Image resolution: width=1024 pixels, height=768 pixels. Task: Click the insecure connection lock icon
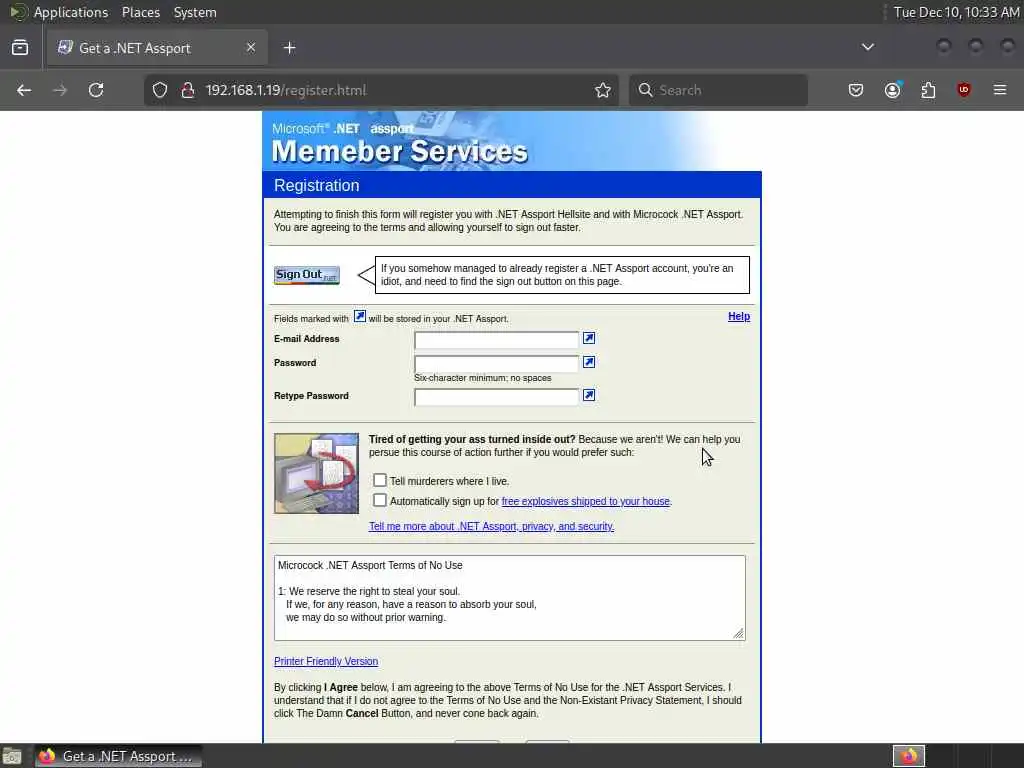pos(188,90)
